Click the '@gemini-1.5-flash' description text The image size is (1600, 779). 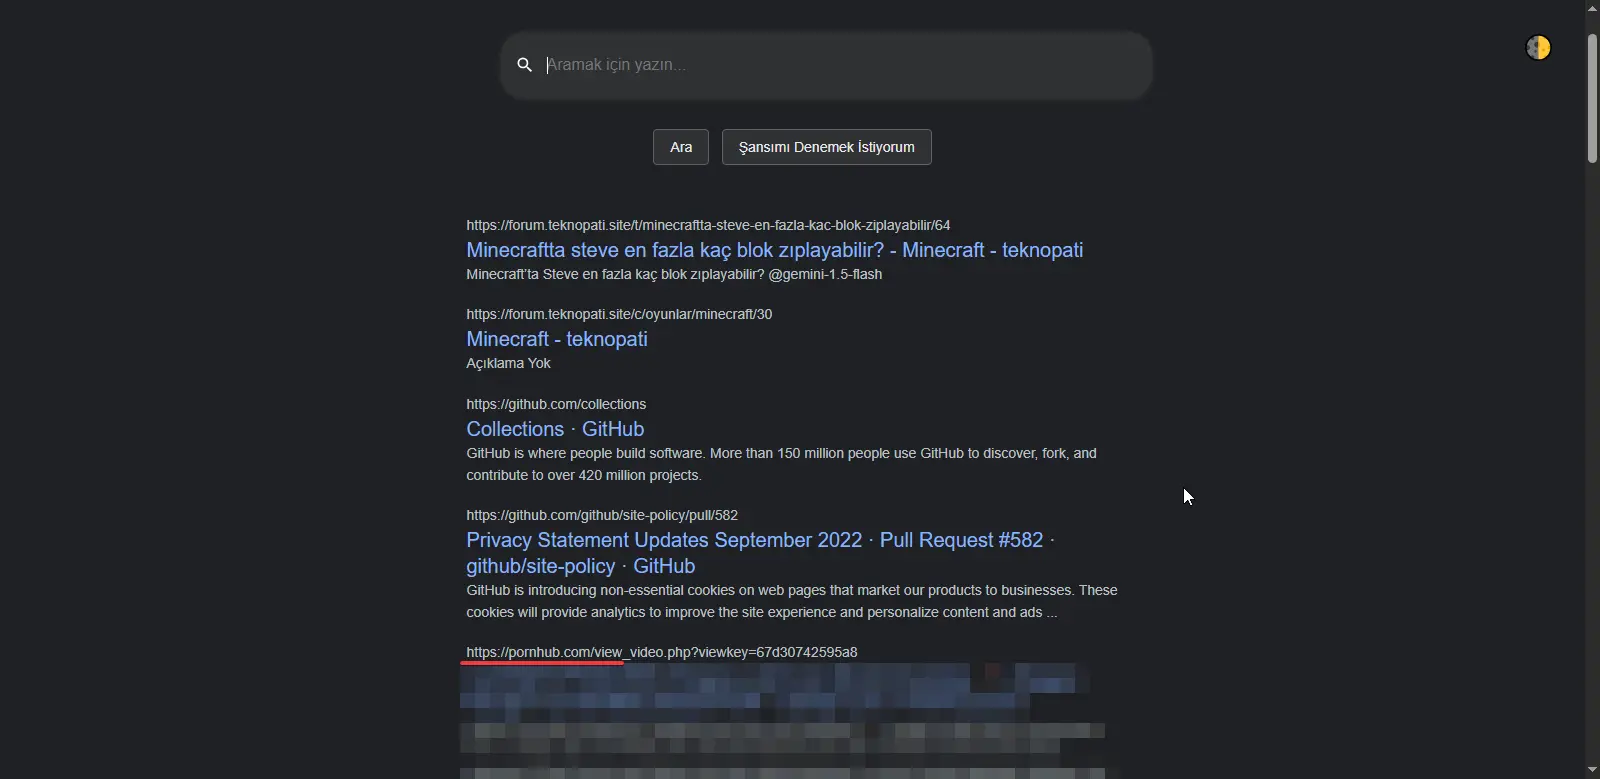tap(825, 274)
